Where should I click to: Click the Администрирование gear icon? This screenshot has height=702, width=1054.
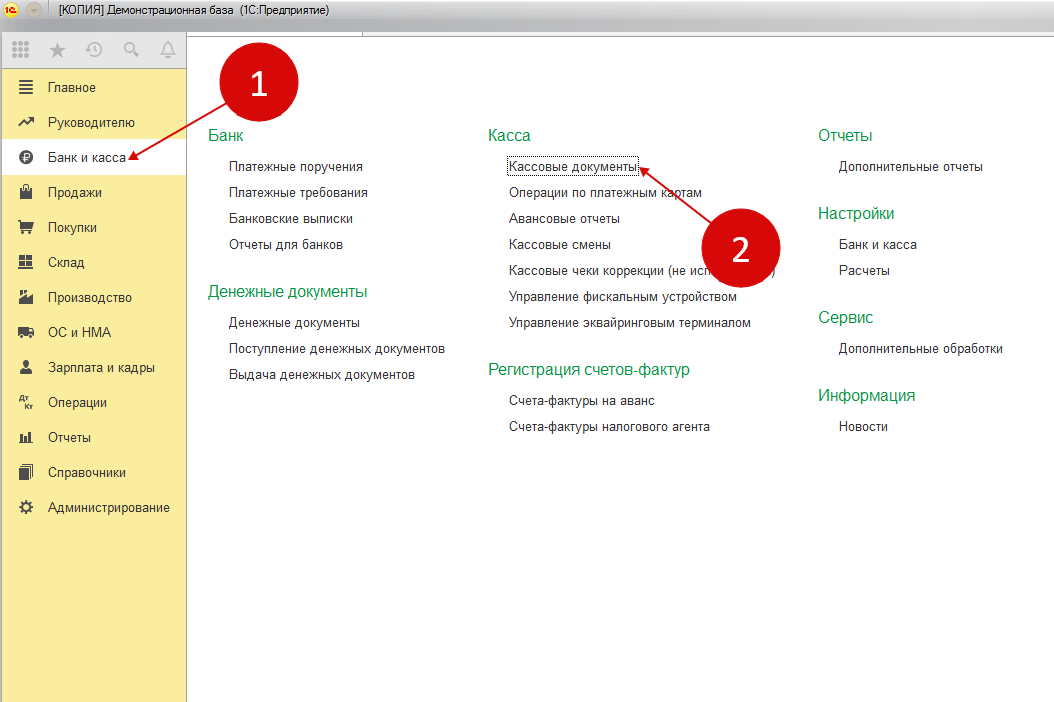click(x=27, y=507)
